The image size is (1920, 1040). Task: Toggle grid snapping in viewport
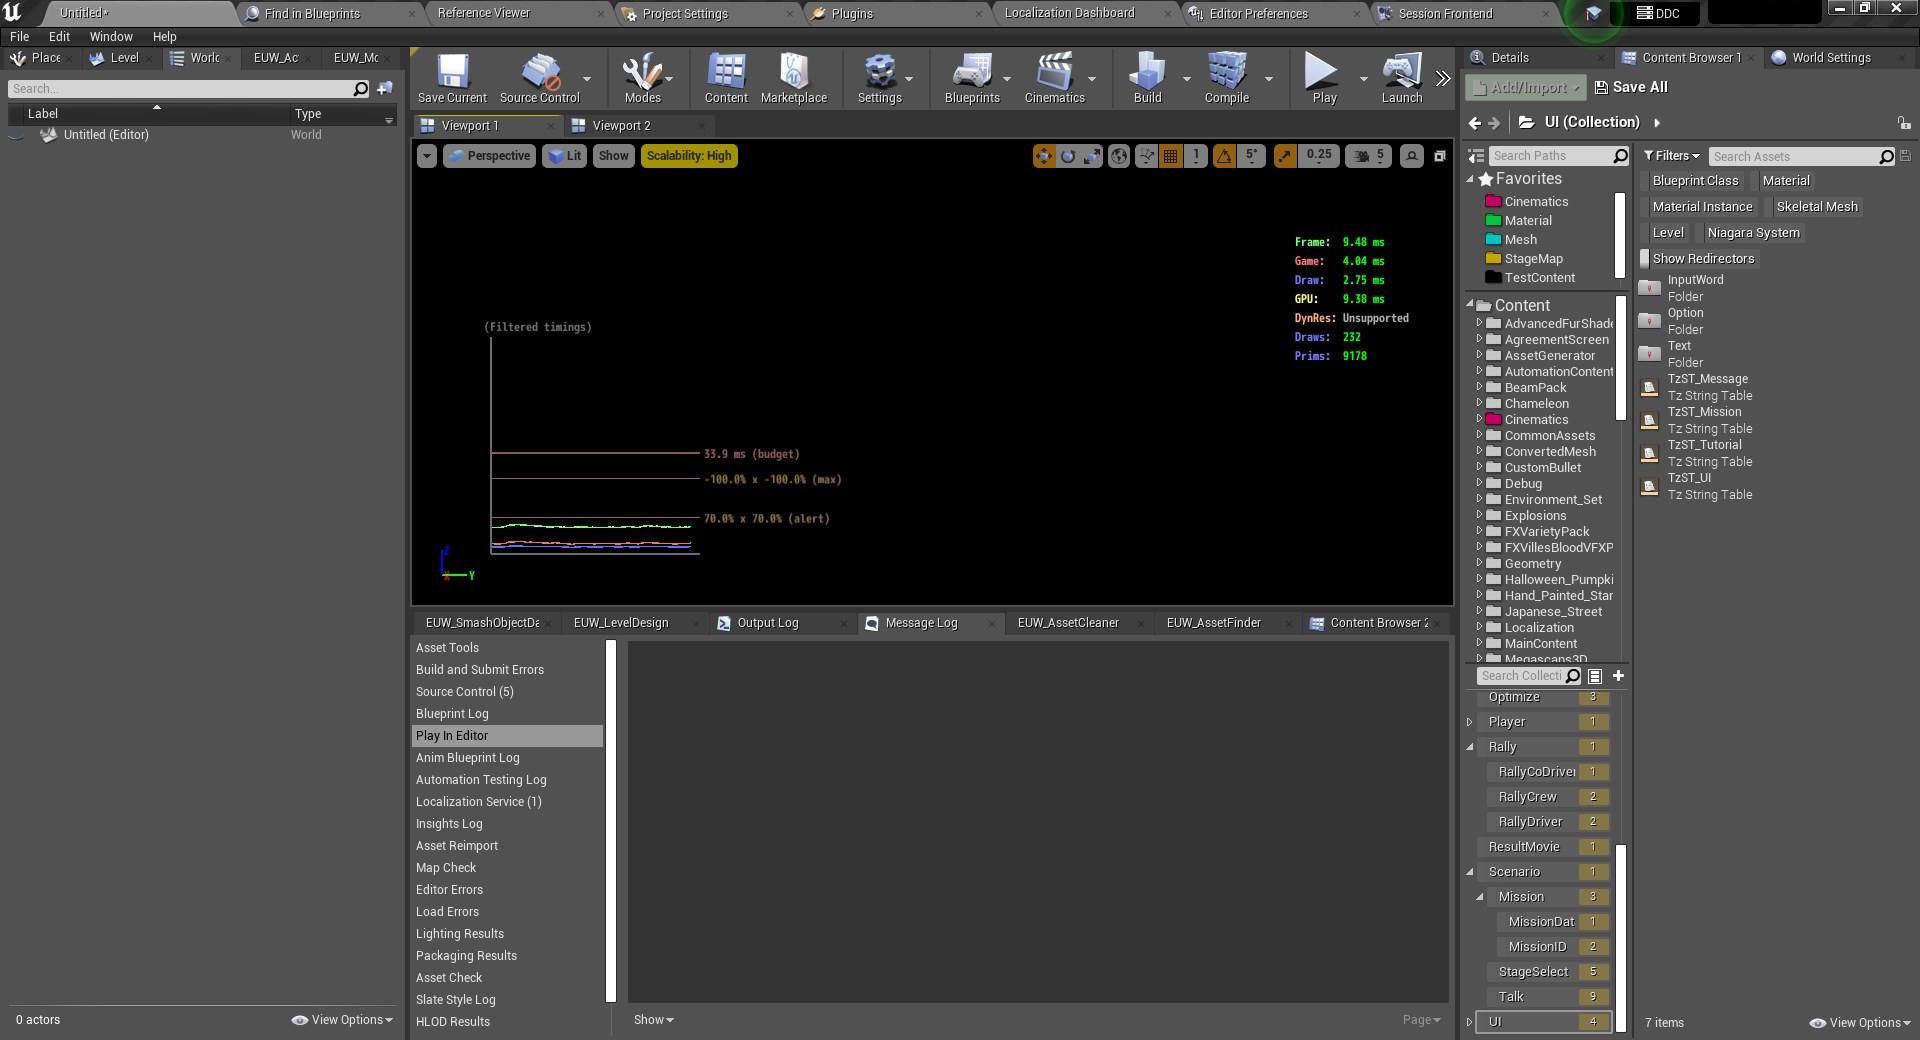(x=1170, y=156)
